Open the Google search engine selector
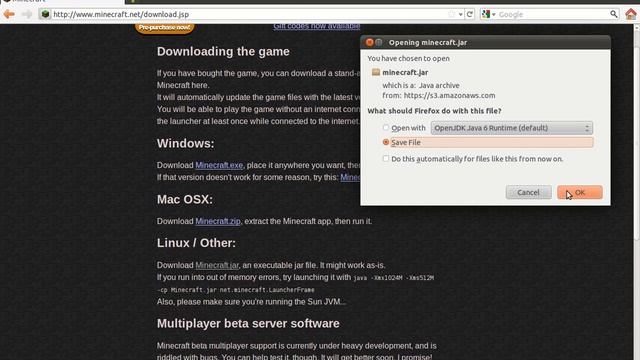The image size is (640, 360). coord(488,14)
